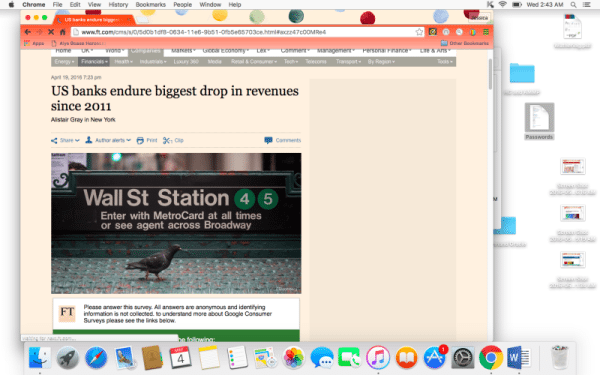Open Messages from the Dock
Screen dimensions: 600x375
point(322,358)
